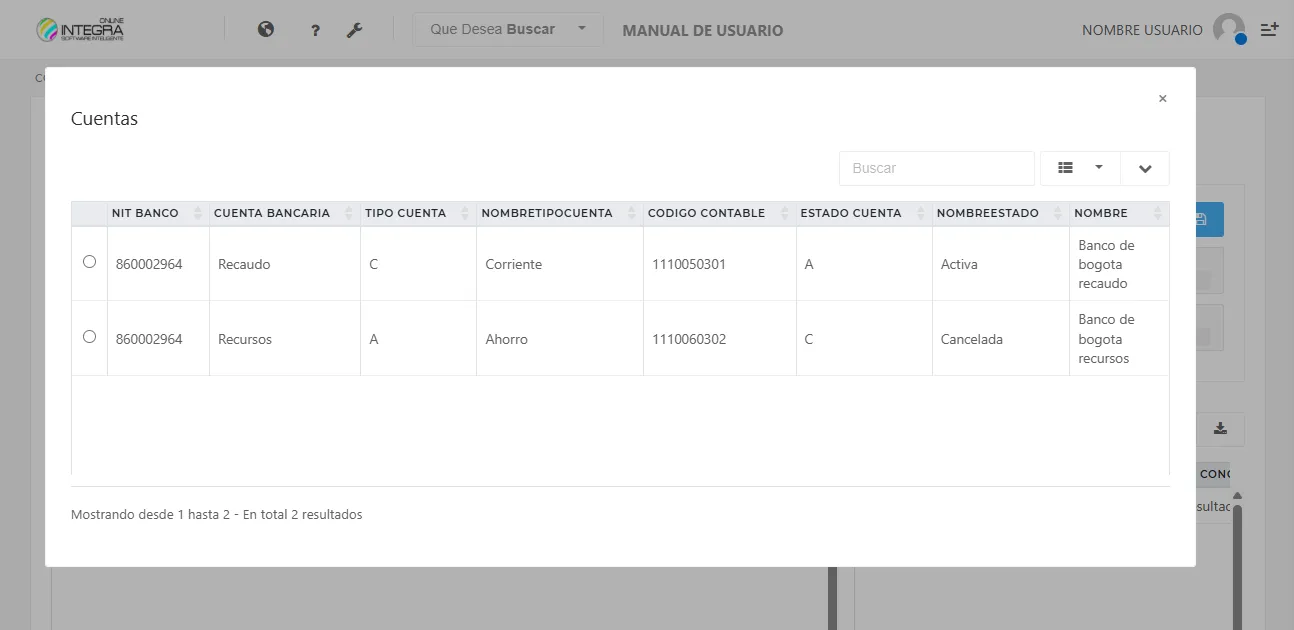Open the column list view dropdown
The height and width of the screenshot is (630, 1294).
point(1079,168)
